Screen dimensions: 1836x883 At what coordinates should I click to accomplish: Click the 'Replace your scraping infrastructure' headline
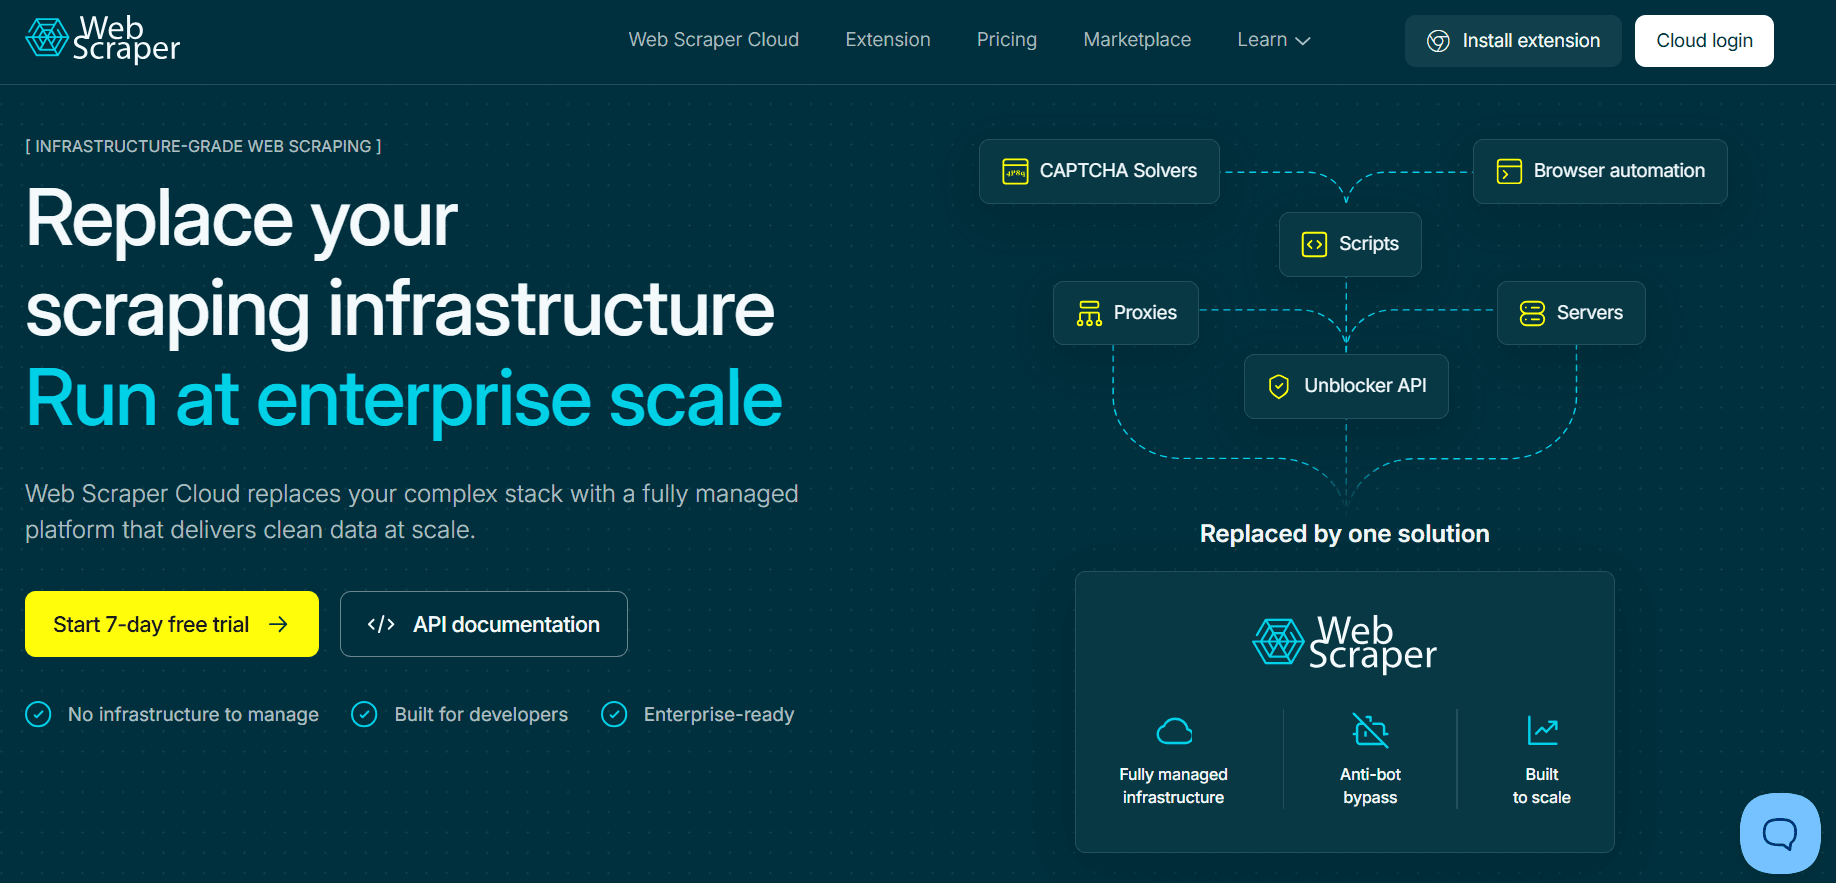(400, 264)
